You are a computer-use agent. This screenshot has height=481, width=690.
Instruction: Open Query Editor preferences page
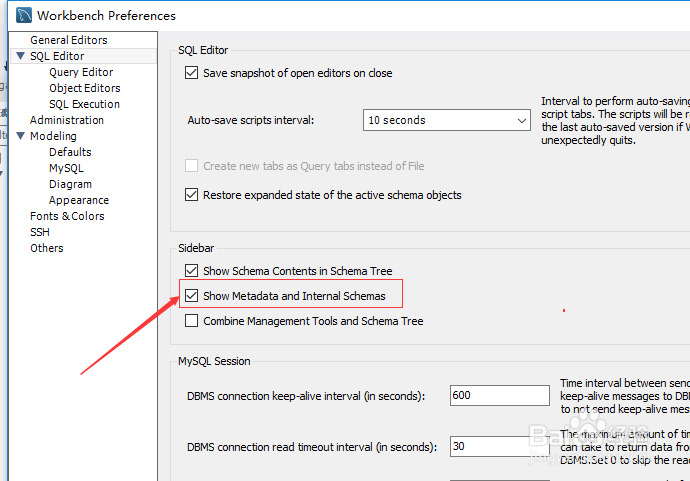click(81, 72)
